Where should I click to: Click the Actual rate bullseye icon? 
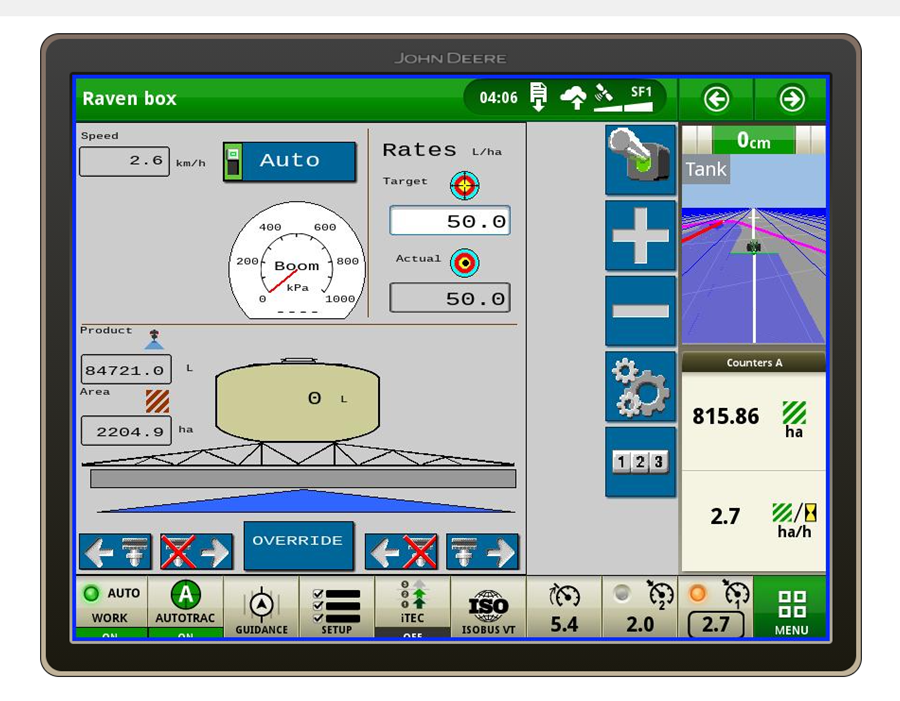(464, 263)
